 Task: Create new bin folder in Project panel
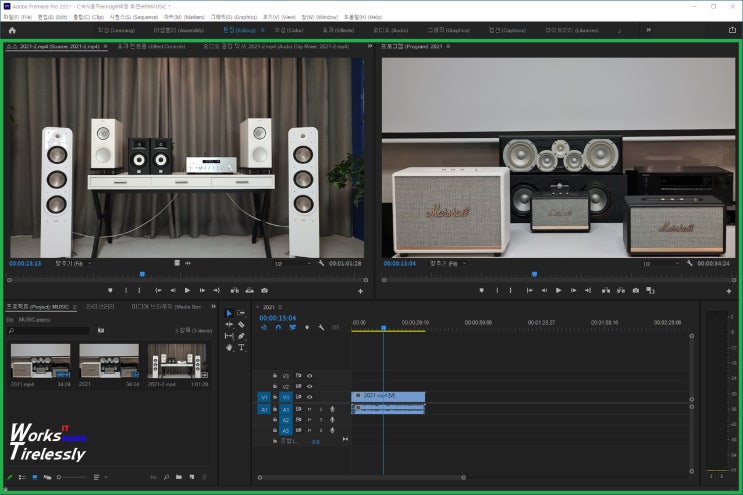tap(179, 477)
